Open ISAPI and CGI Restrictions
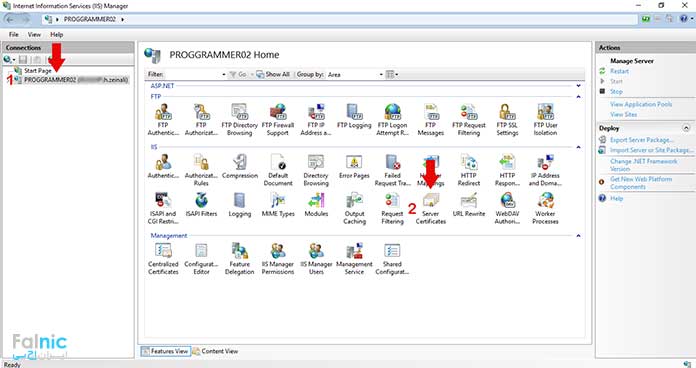696x368 pixels. [x=163, y=208]
